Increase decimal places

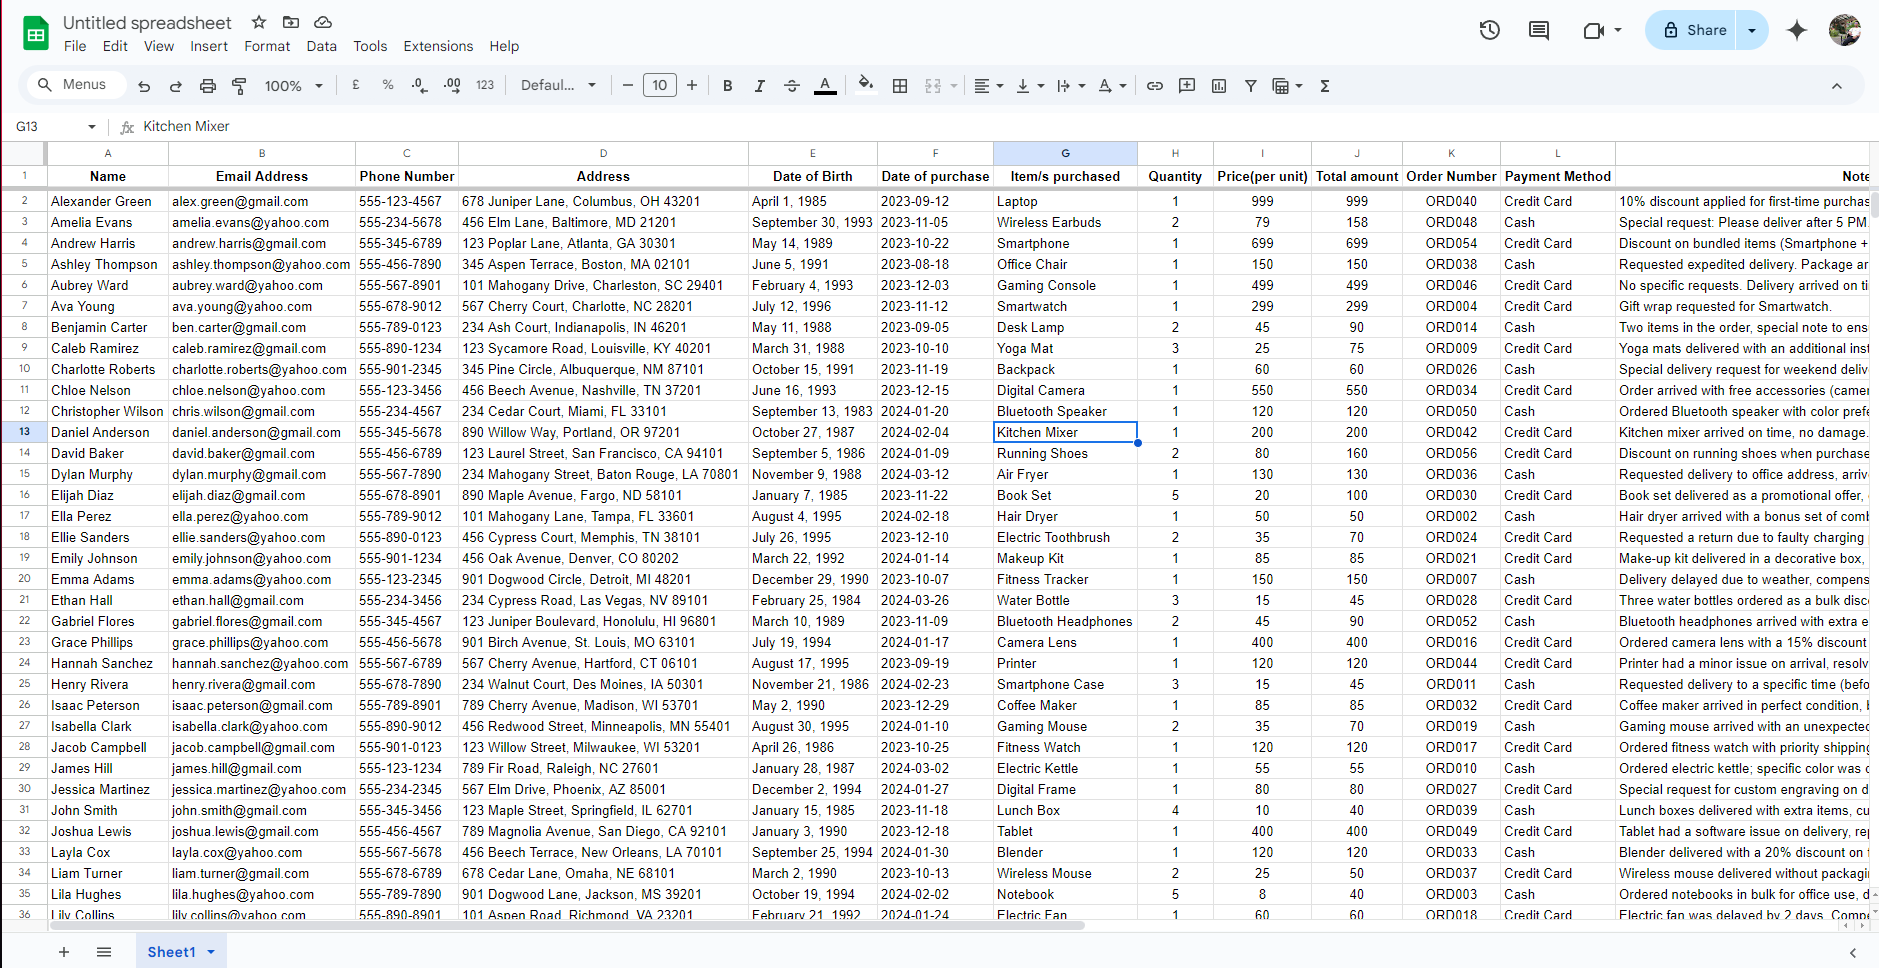click(x=452, y=86)
